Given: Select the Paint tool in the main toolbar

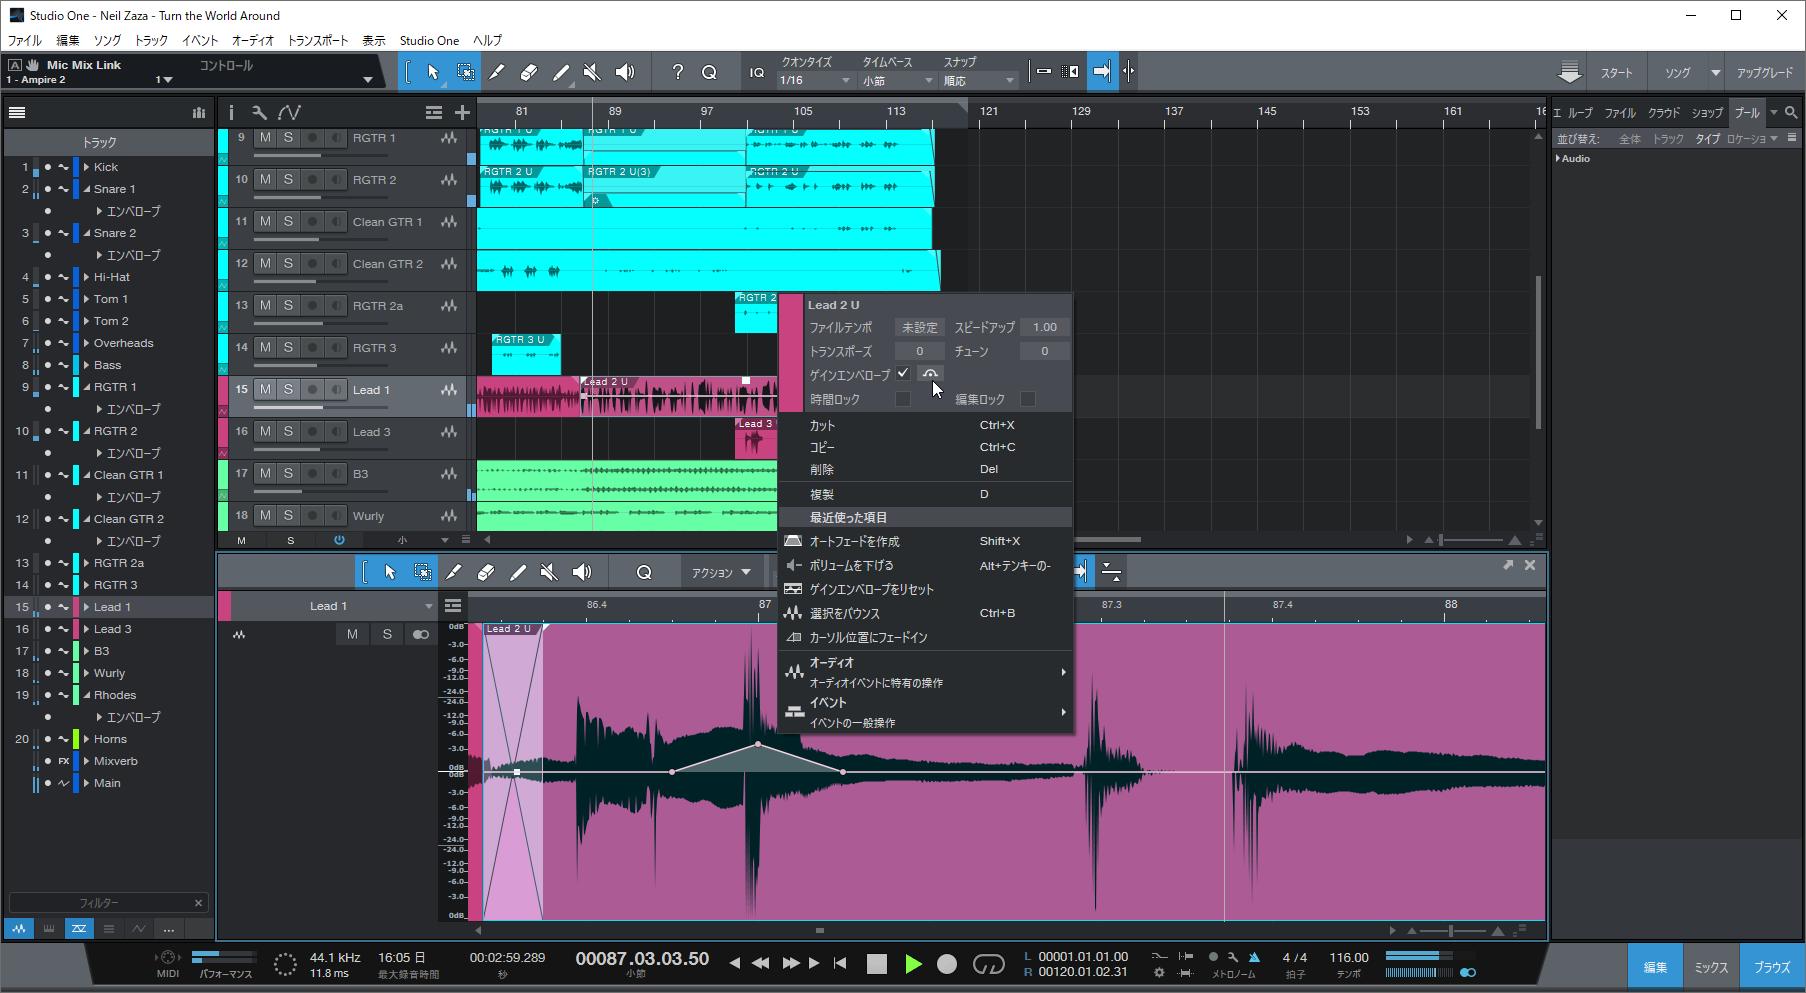Looking at the screenshot, I should (x=561, y=72).
